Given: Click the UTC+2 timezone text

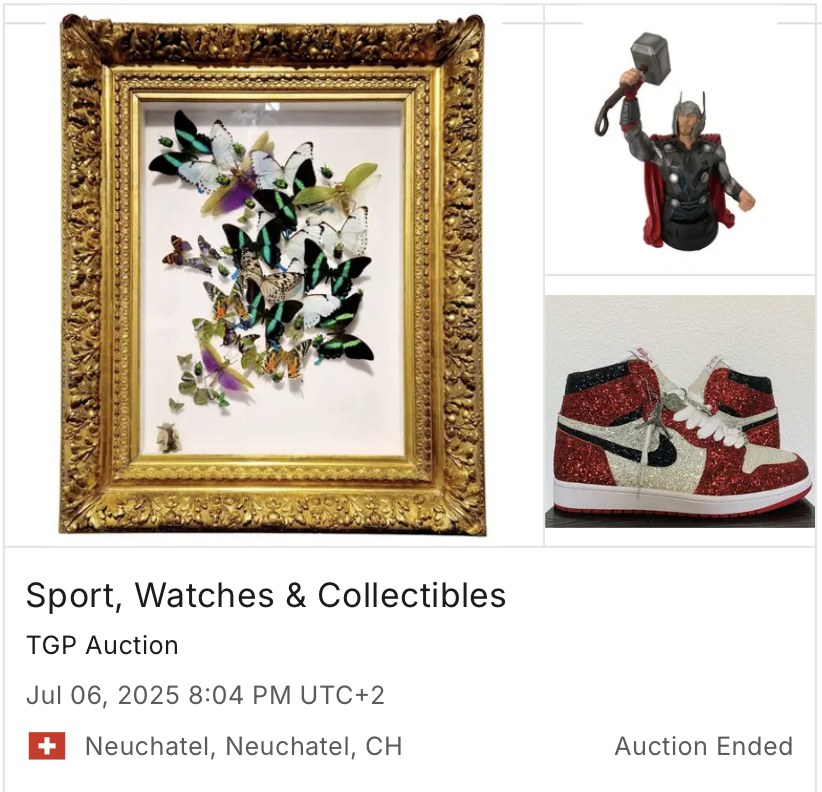Looking at the screenshot, I should coord(342,696).
